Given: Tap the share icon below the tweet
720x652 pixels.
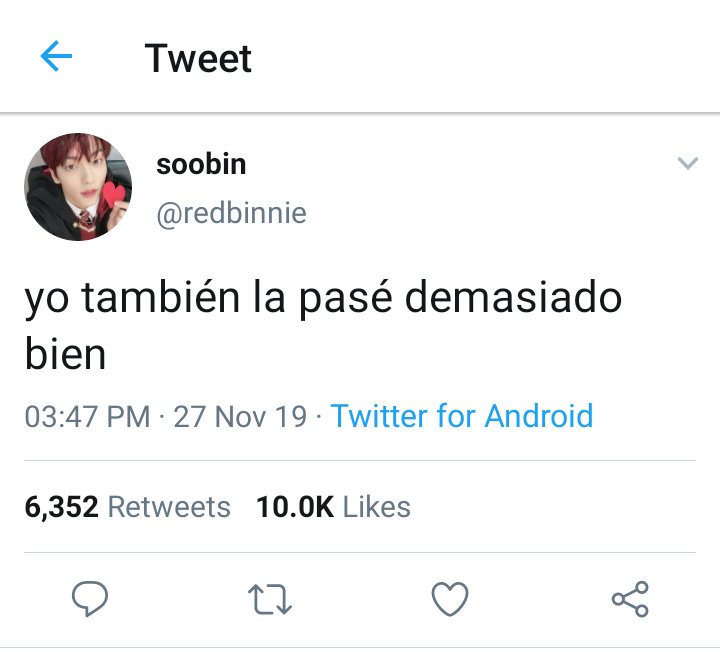Looking at the screenshot, I should click(x=630, y=598).
